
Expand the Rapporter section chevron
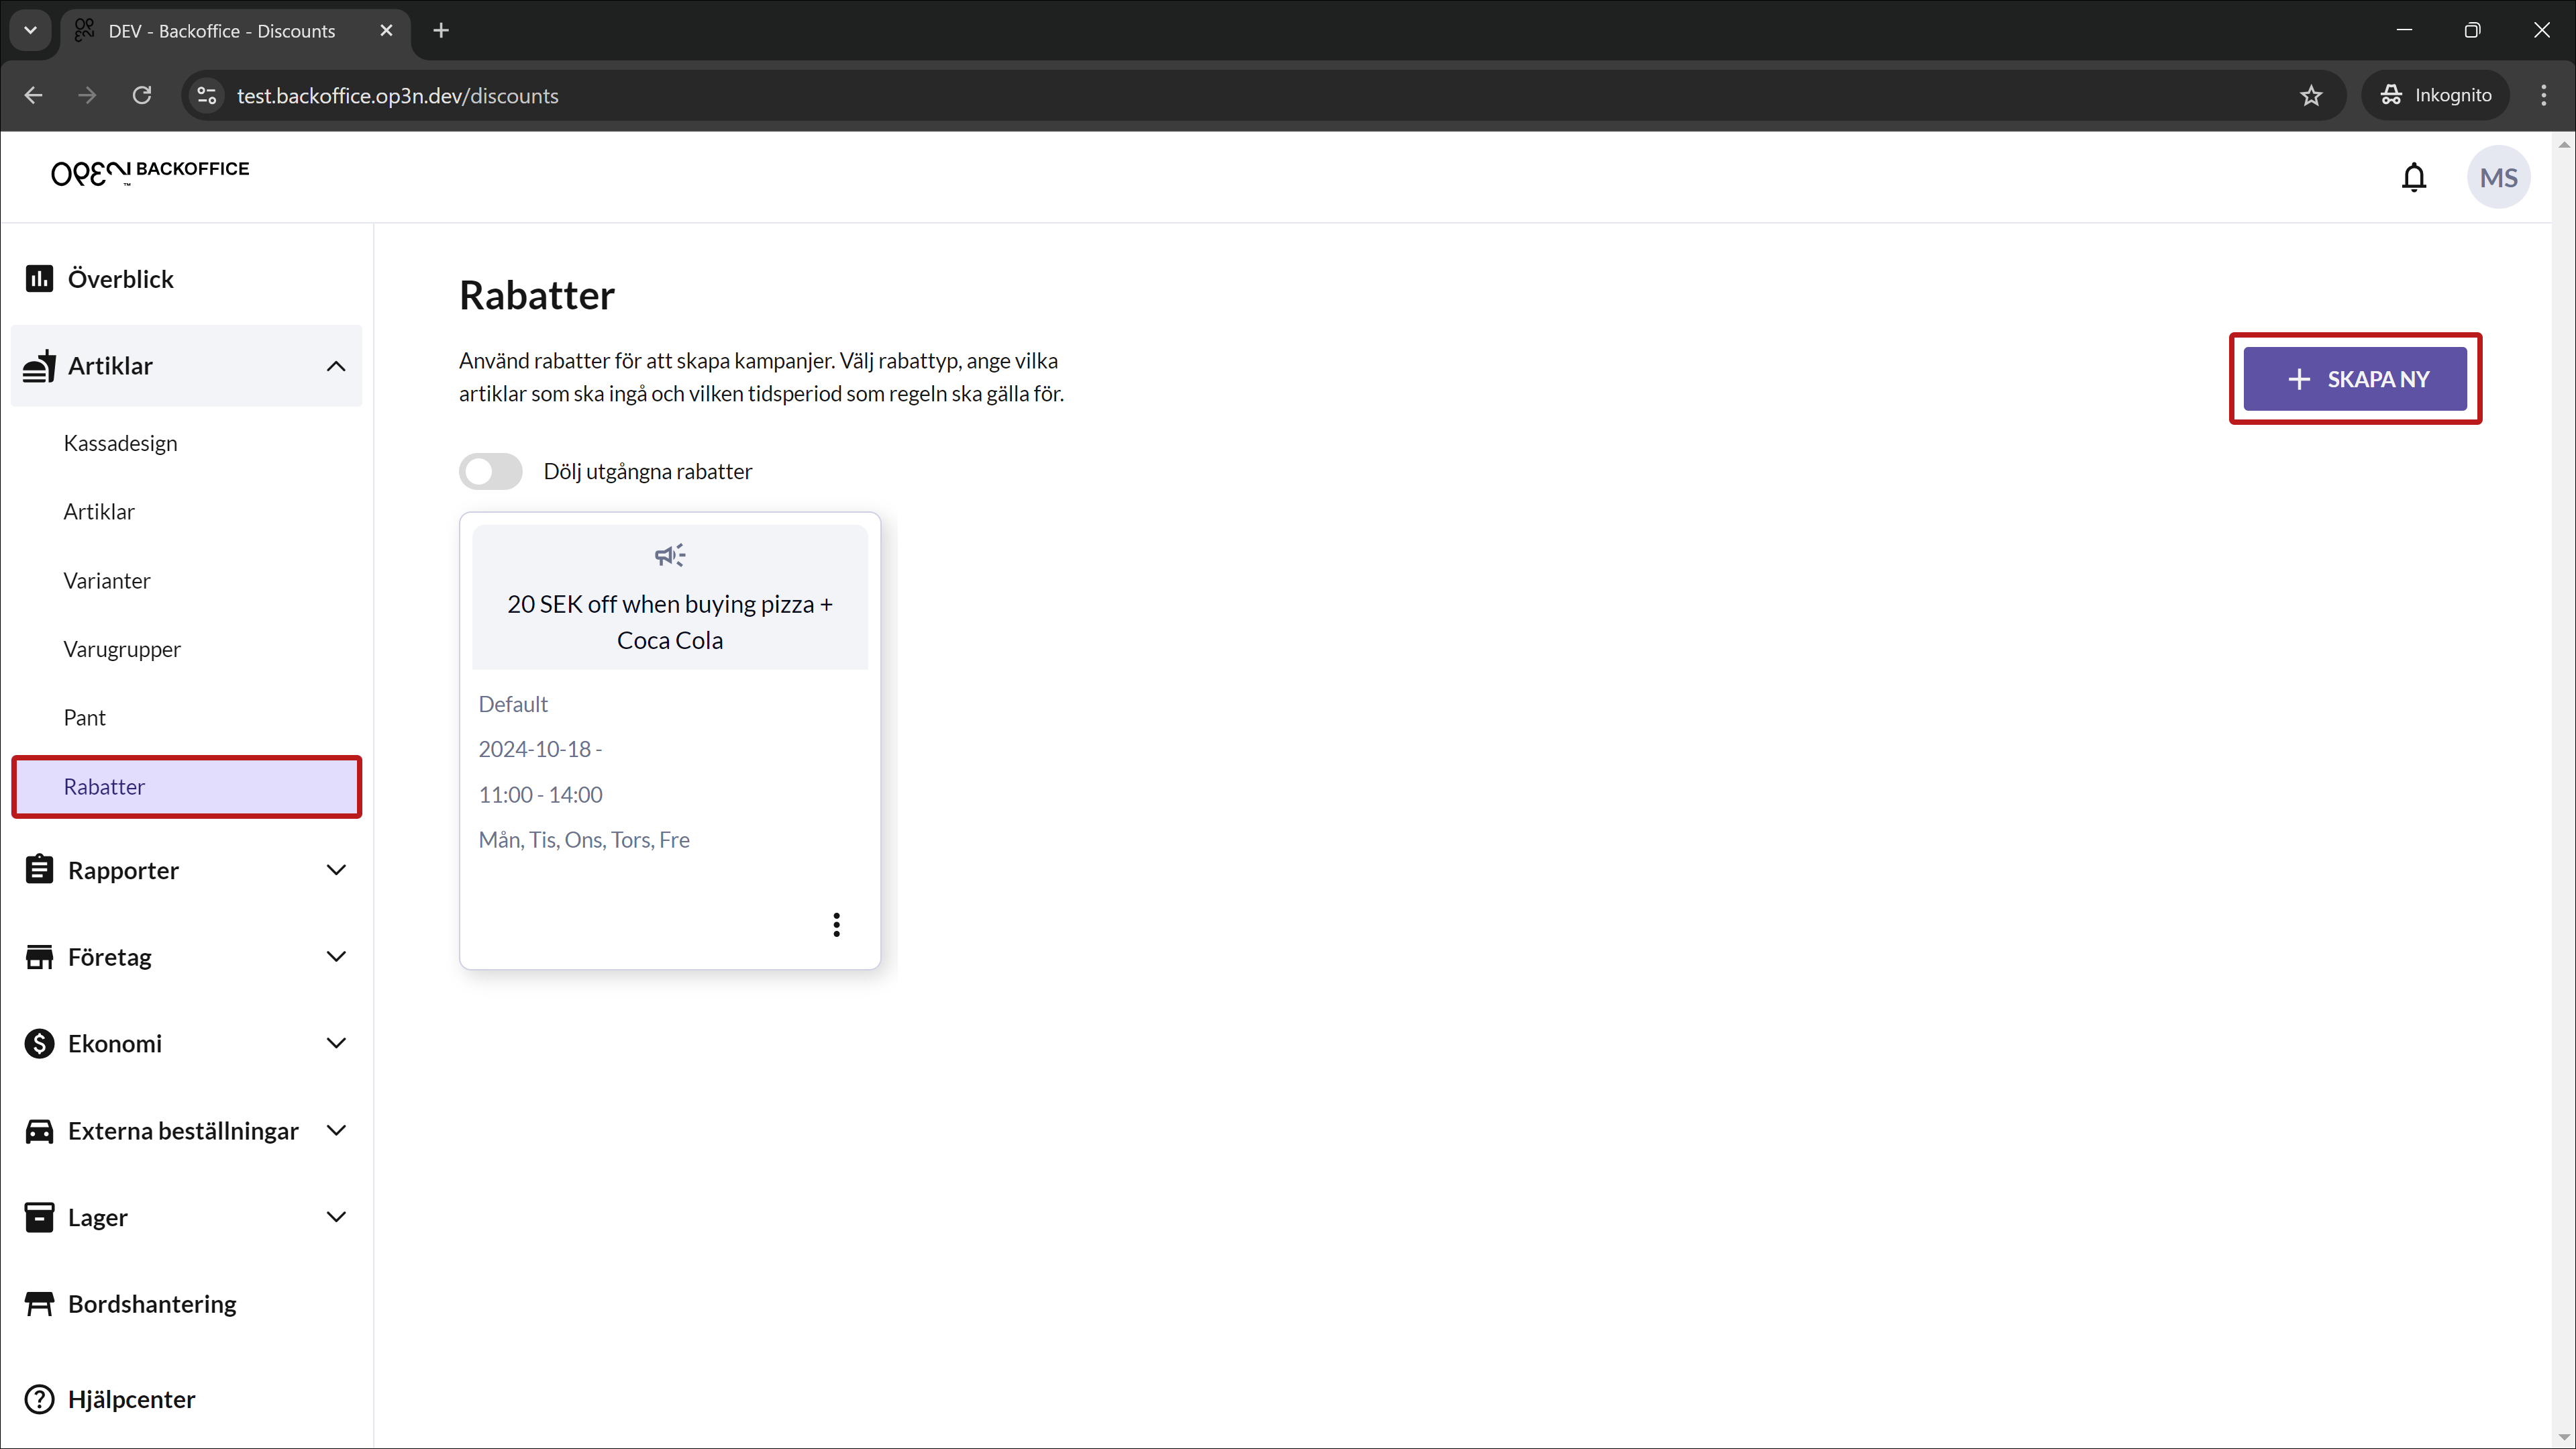pos(336,870)
